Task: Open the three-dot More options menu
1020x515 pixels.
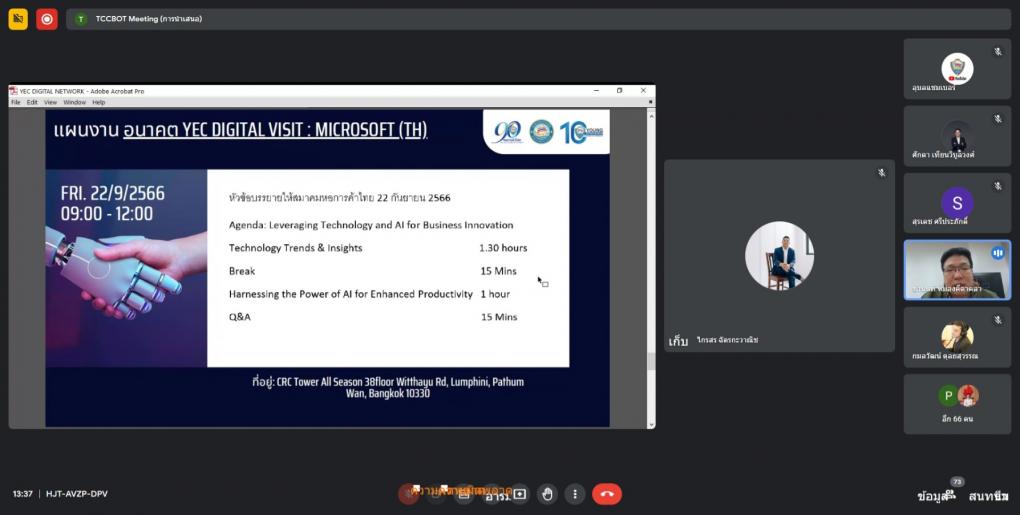Action: 574,494
